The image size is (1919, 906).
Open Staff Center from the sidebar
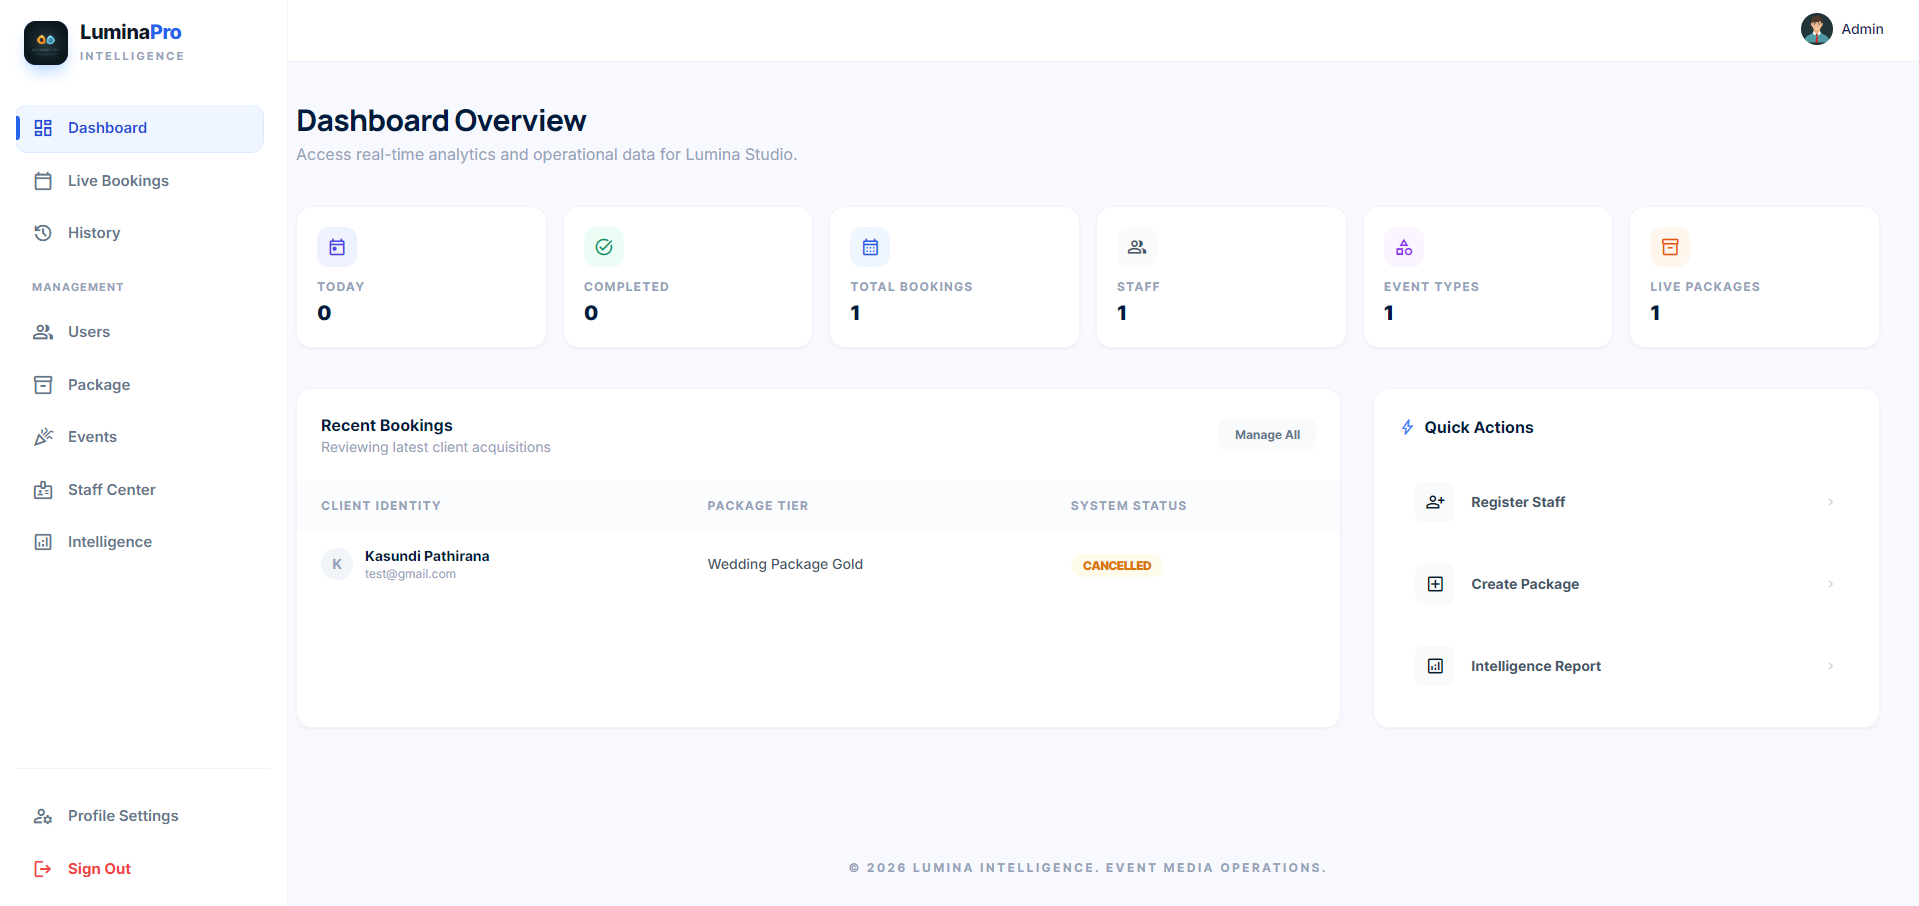(x=140, y=490)
